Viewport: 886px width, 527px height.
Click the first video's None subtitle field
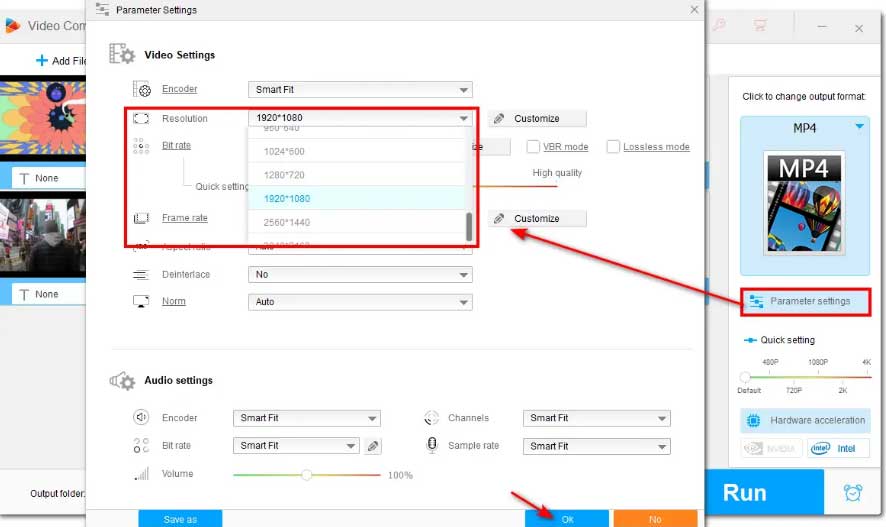(49, 178)
